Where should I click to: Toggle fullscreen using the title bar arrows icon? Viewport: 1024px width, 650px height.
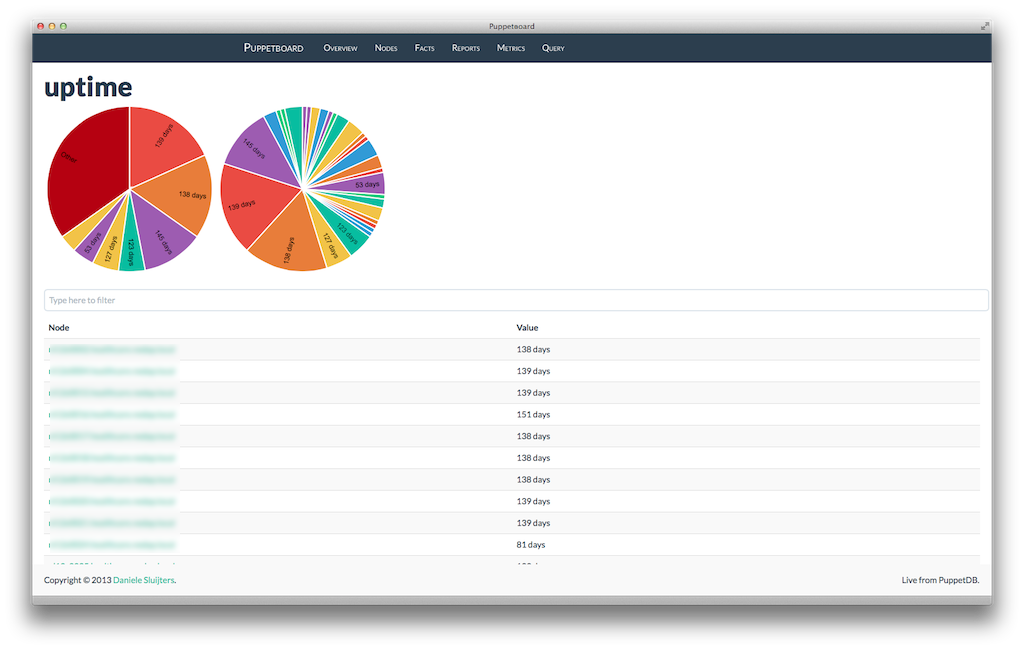click(985, 26)
